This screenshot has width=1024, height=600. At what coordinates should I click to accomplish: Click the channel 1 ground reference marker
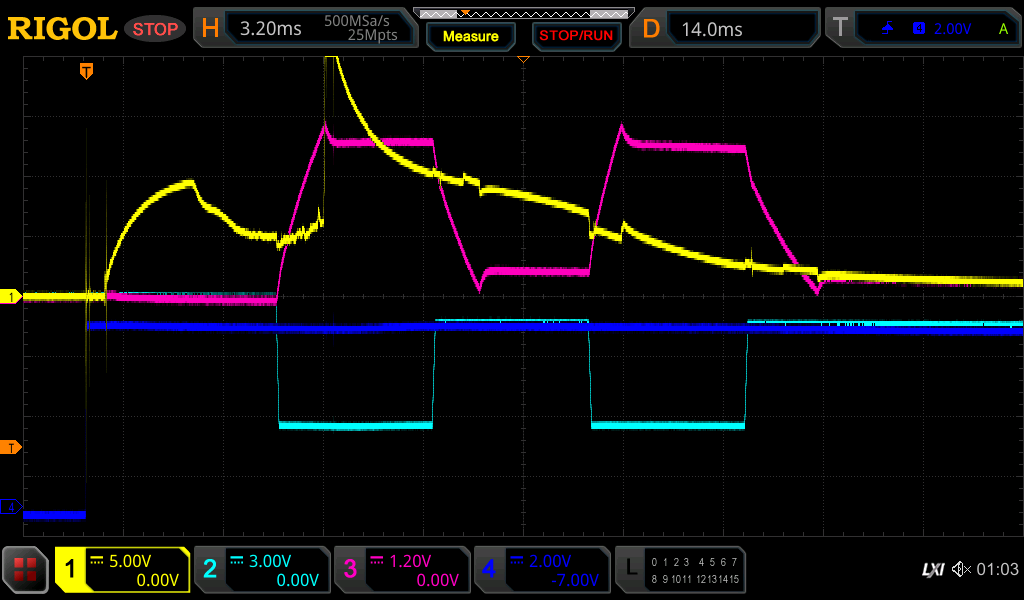tap(11, 297)
